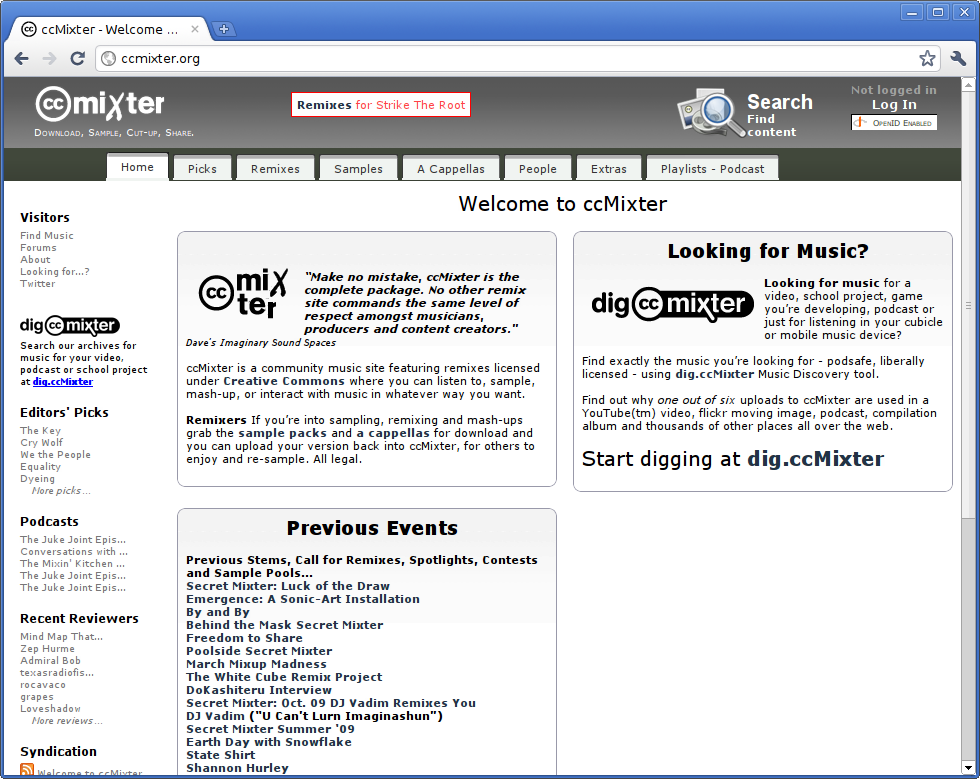980x779 pixels.
Task: Follow the dig.ccMixter sidebar link
Action: click(62, 381)
